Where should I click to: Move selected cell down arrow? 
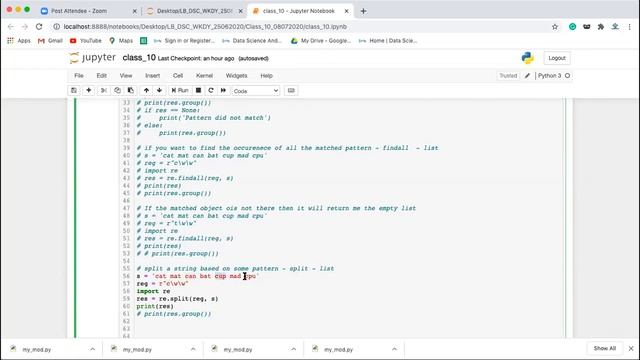[160, 90]
